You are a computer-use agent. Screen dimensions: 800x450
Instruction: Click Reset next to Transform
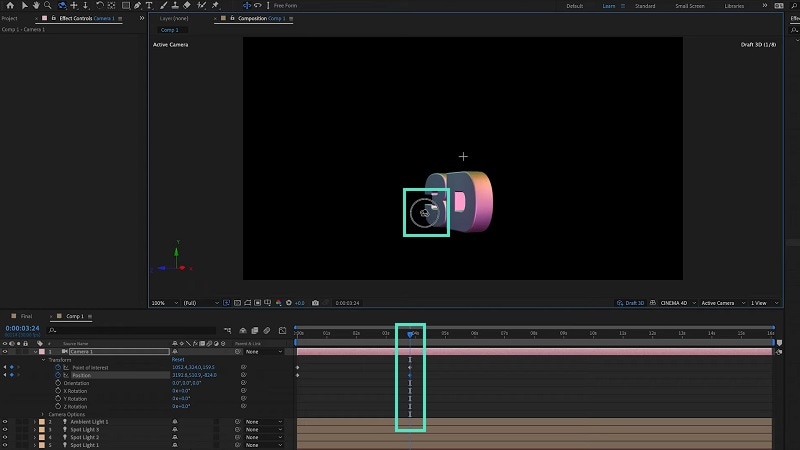coord(178,360)
